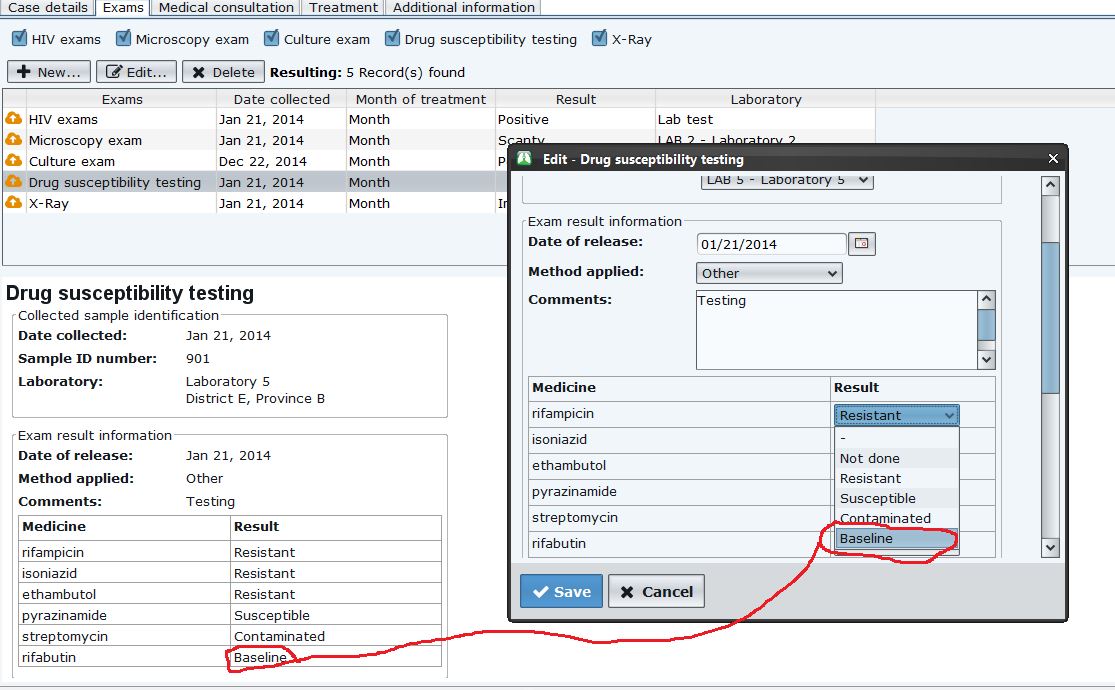
Task: Sort by Month of treatment column header
Action: 420,99
